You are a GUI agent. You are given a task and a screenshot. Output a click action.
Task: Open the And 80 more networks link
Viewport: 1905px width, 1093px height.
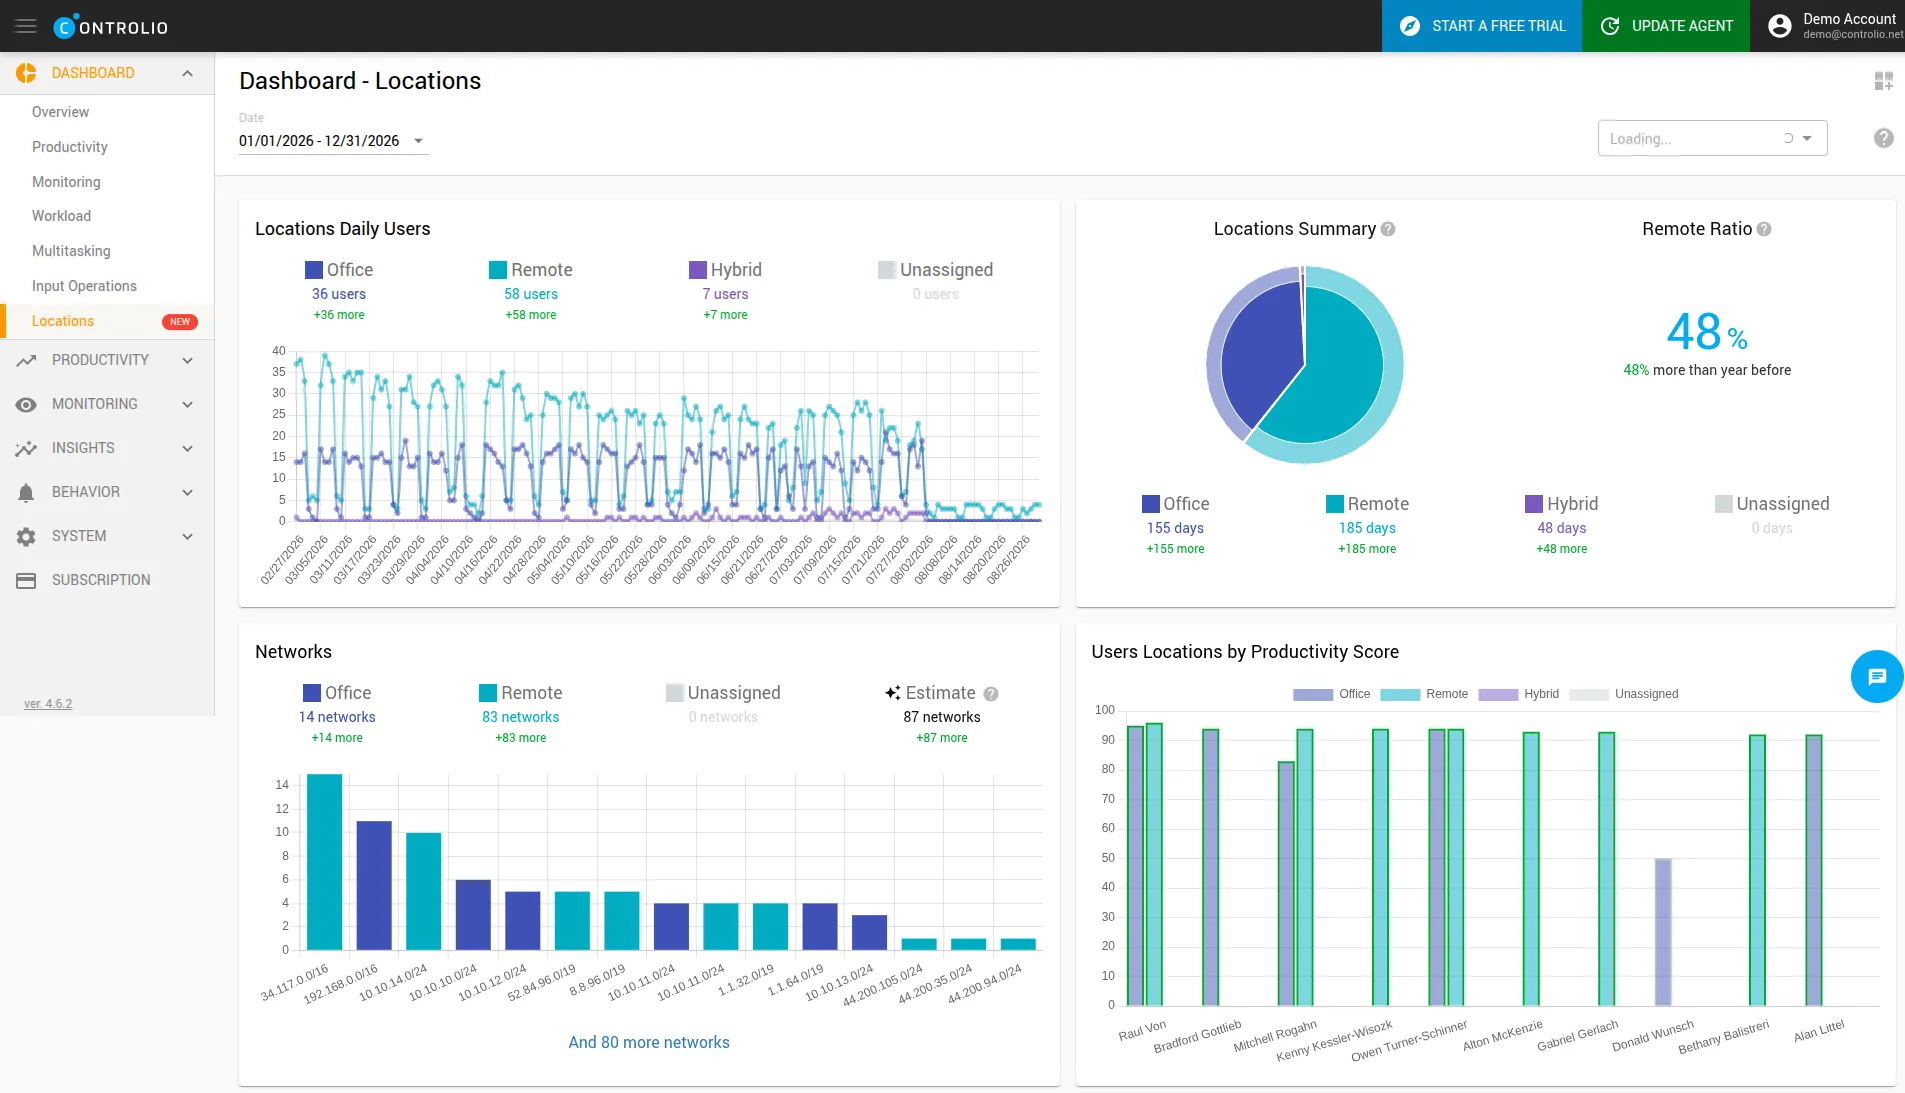coord(649,1042)
